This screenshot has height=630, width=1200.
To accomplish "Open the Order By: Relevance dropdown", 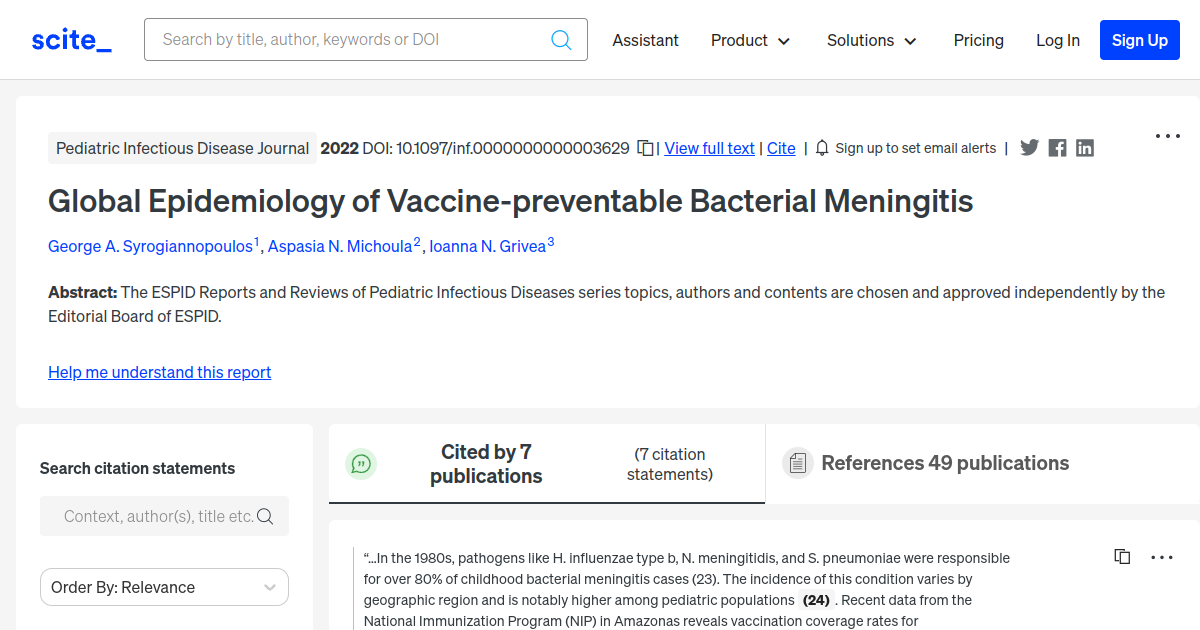I will click(x=164, y=587).
